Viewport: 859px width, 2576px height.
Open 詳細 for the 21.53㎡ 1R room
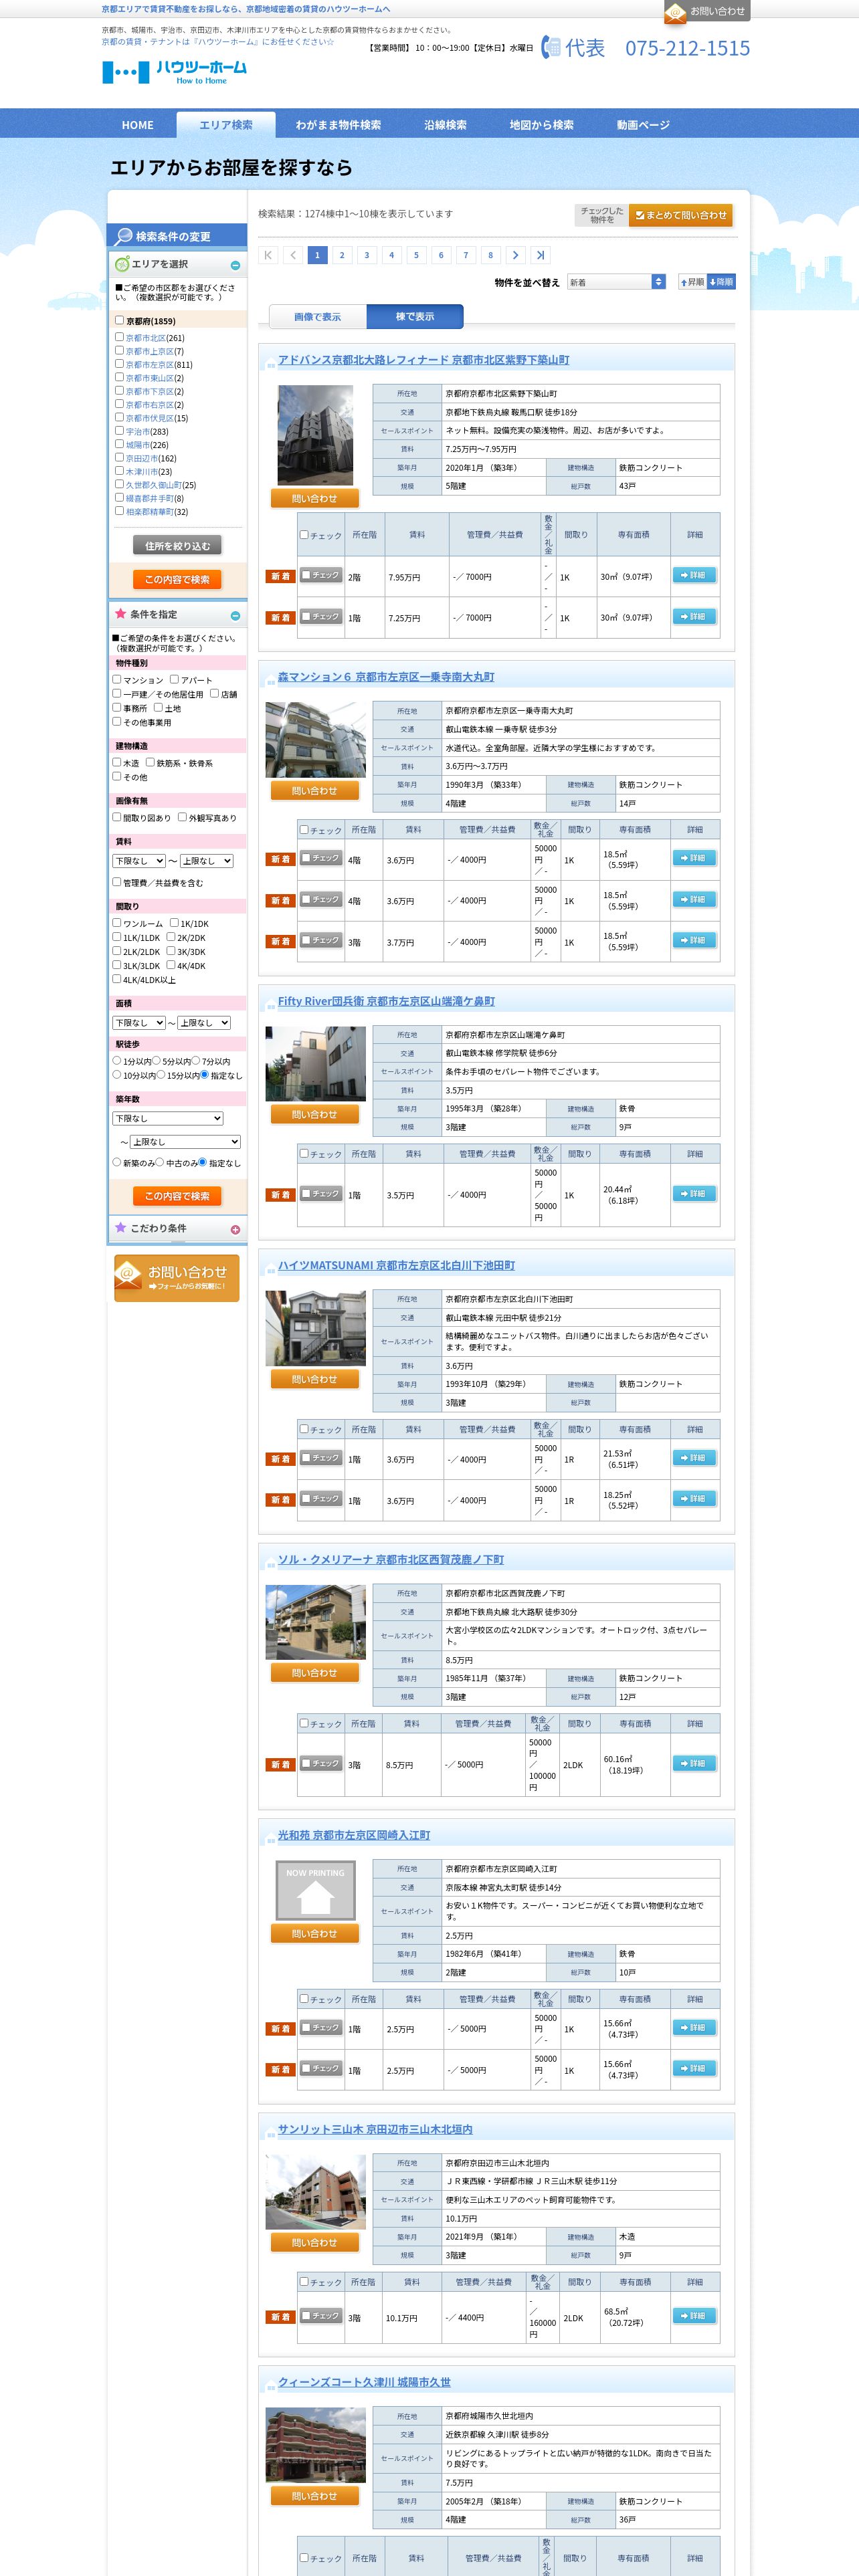point(695,1458)
